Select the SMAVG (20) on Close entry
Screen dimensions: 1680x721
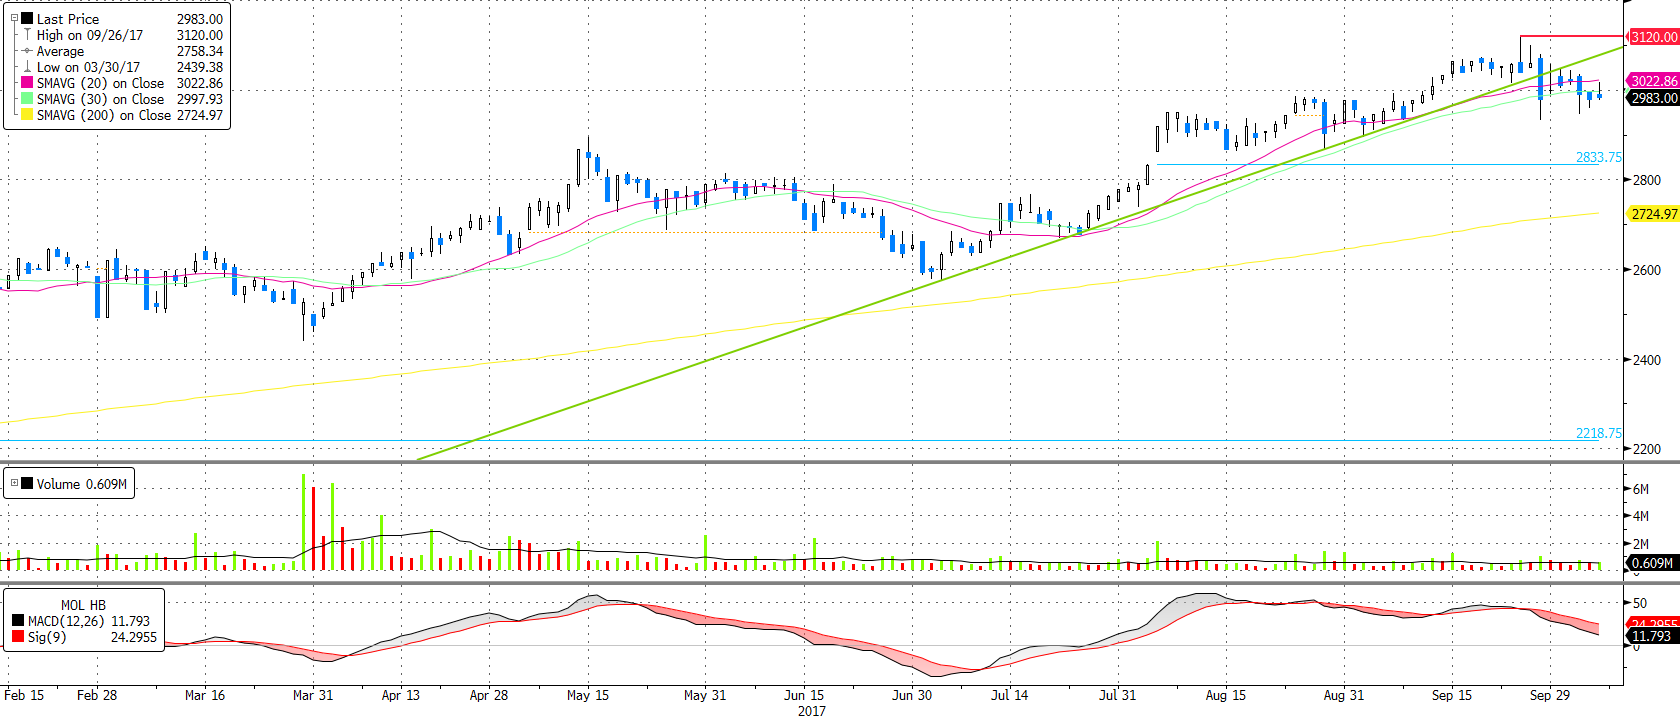pyautogui.click(x=100, y=83)
